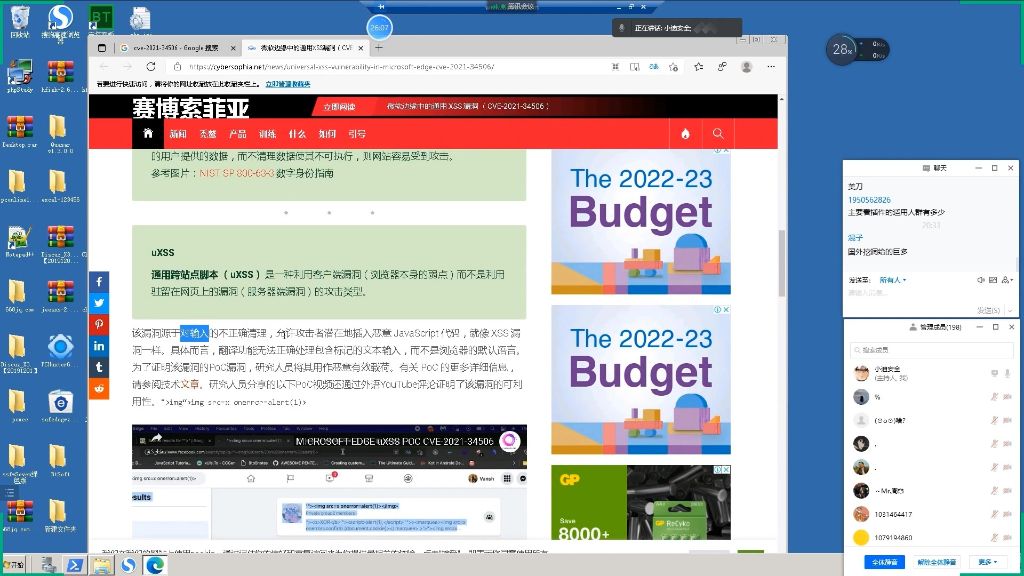
Task: Click the Twitter share icon
Action: coord(99,303)
